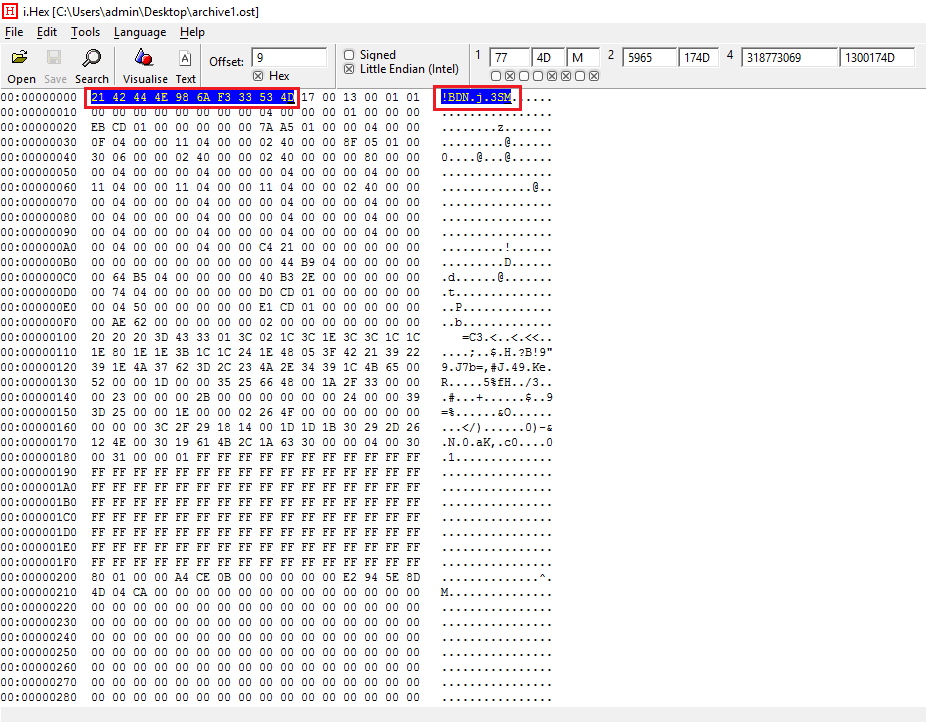This screenshot has height=722, width=926.
Task: Select address 00:00000000 row label
Action: [x=39, y=97]
